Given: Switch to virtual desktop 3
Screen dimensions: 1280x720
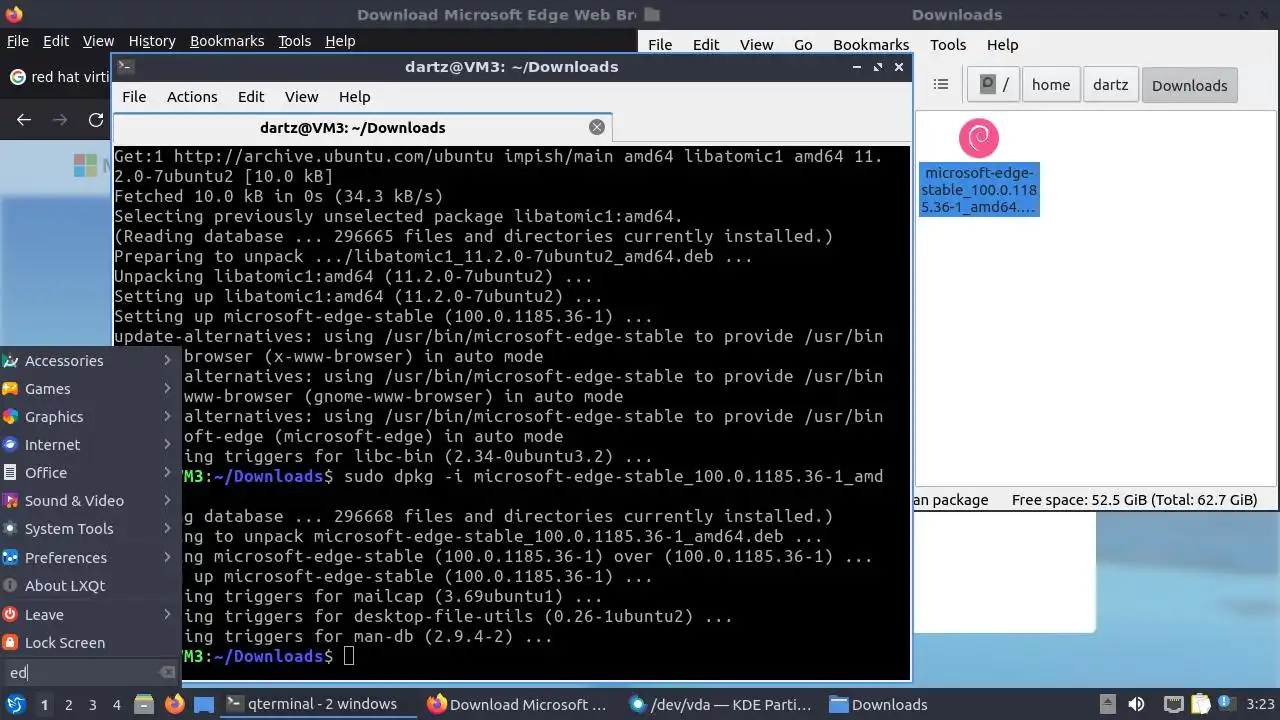Looking at the screenshot, I should (x=92, y=704).
